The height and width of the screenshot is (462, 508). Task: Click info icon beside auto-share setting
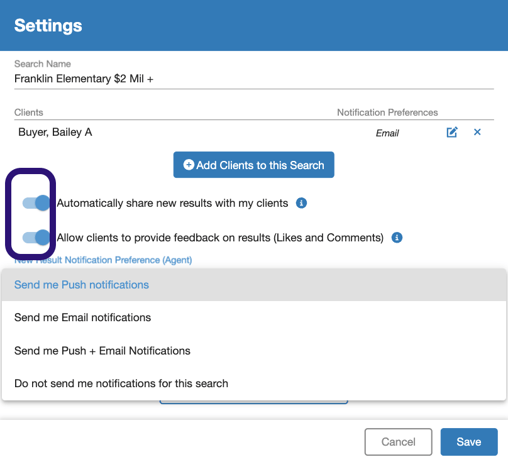pyautogui.click(x=301, y=203)
